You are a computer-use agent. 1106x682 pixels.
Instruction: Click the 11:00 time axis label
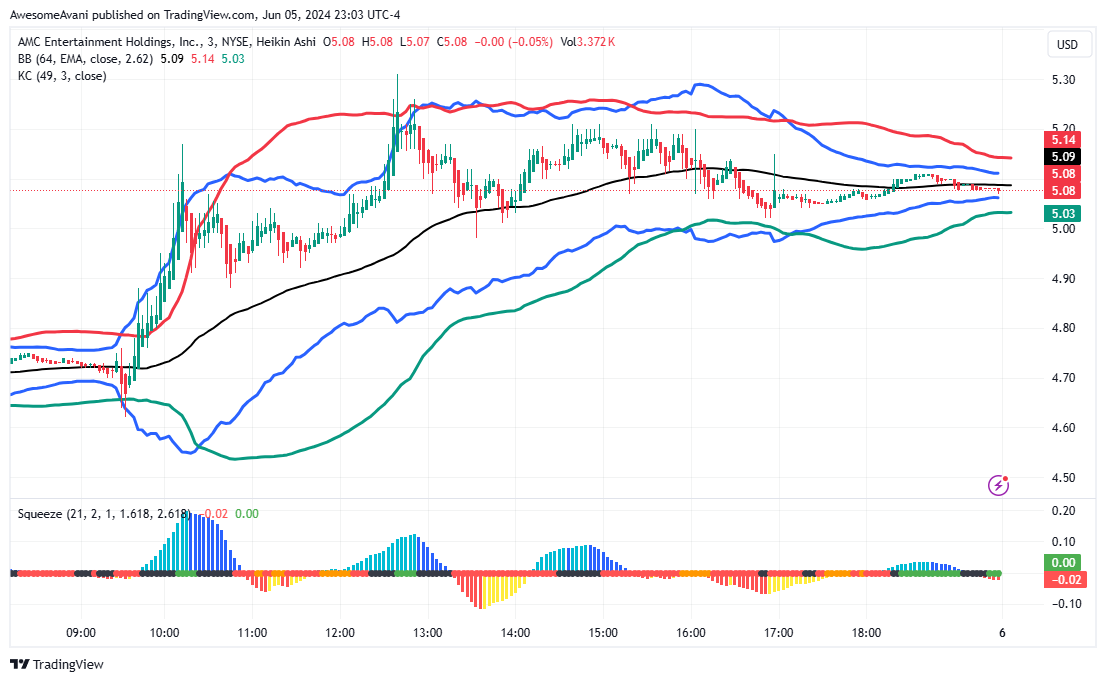click(253, 633)
